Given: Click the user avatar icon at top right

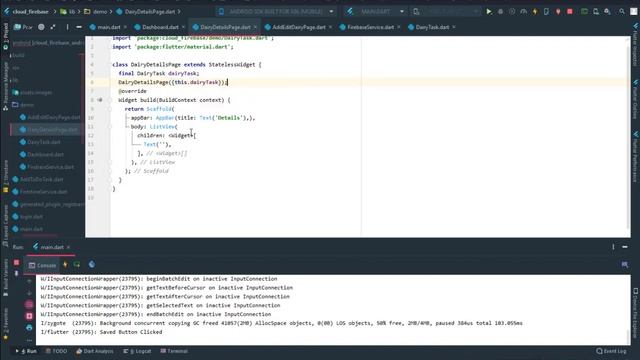Looking at the screenshot, I should point(633,12).
